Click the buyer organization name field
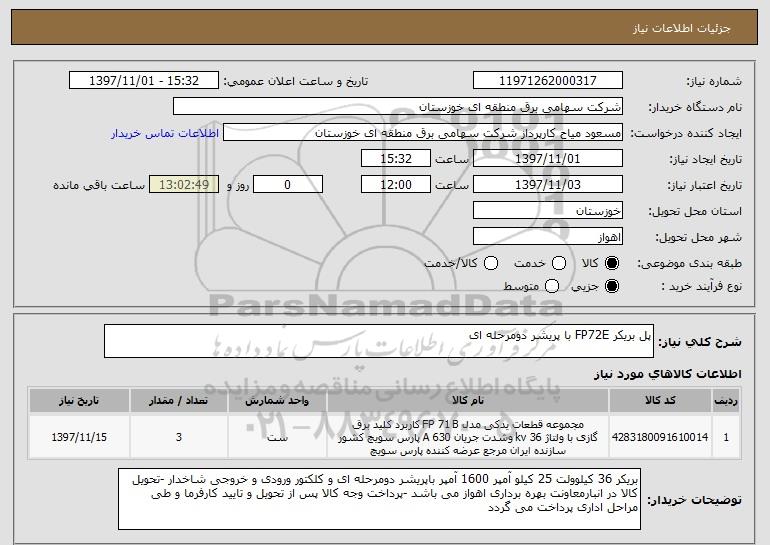Screen dimensions: 770x545 (398, 107)
